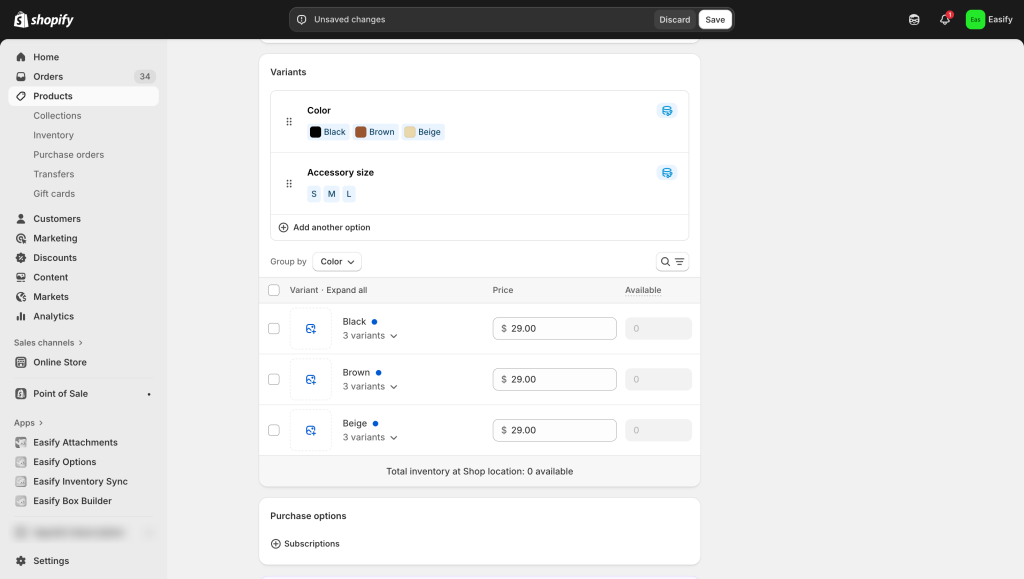Add image to the Beige variant

tap(311, 430)
